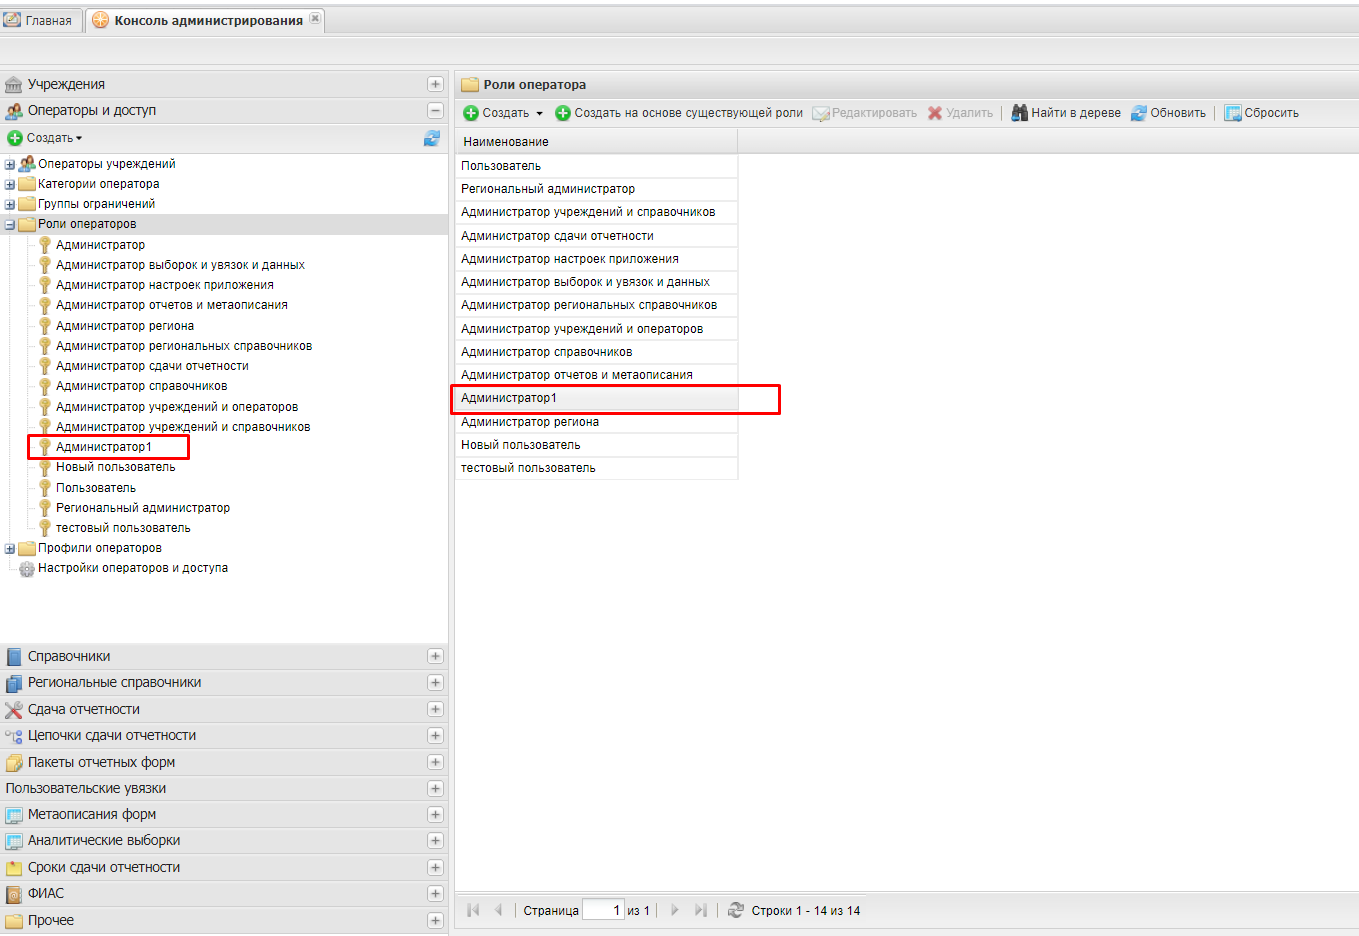Expand the Операторы учреждений tree node
Image resolution: width=1359 pixels, height=936 pixels.
coord(10,164)
